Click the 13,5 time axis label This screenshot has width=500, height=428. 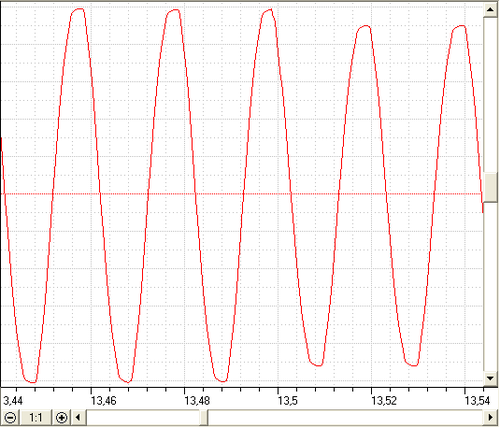[287, 400]
